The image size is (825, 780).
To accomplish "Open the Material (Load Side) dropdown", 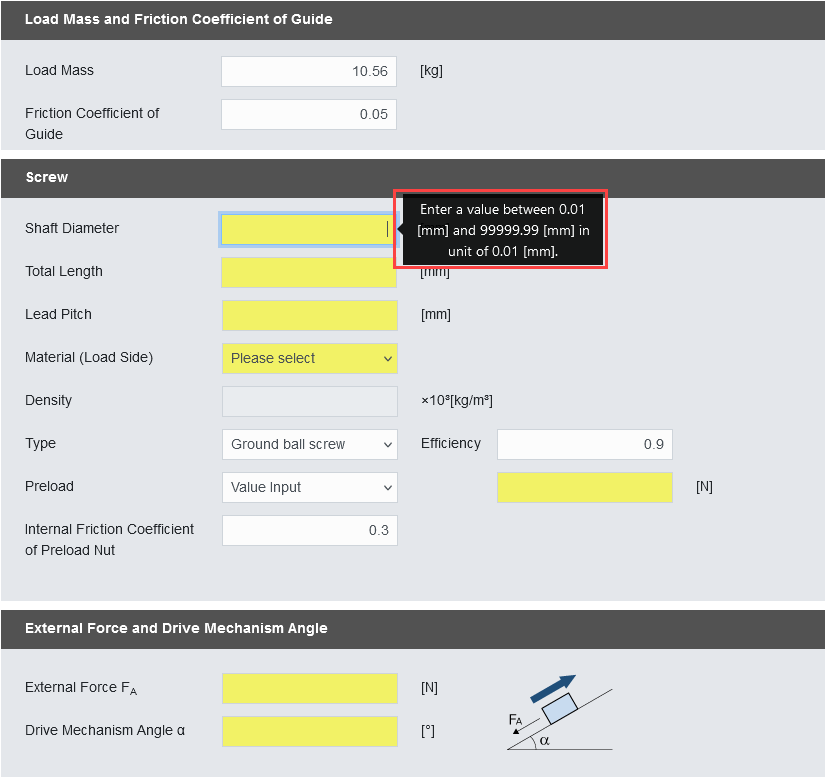I will click(309, 358).
